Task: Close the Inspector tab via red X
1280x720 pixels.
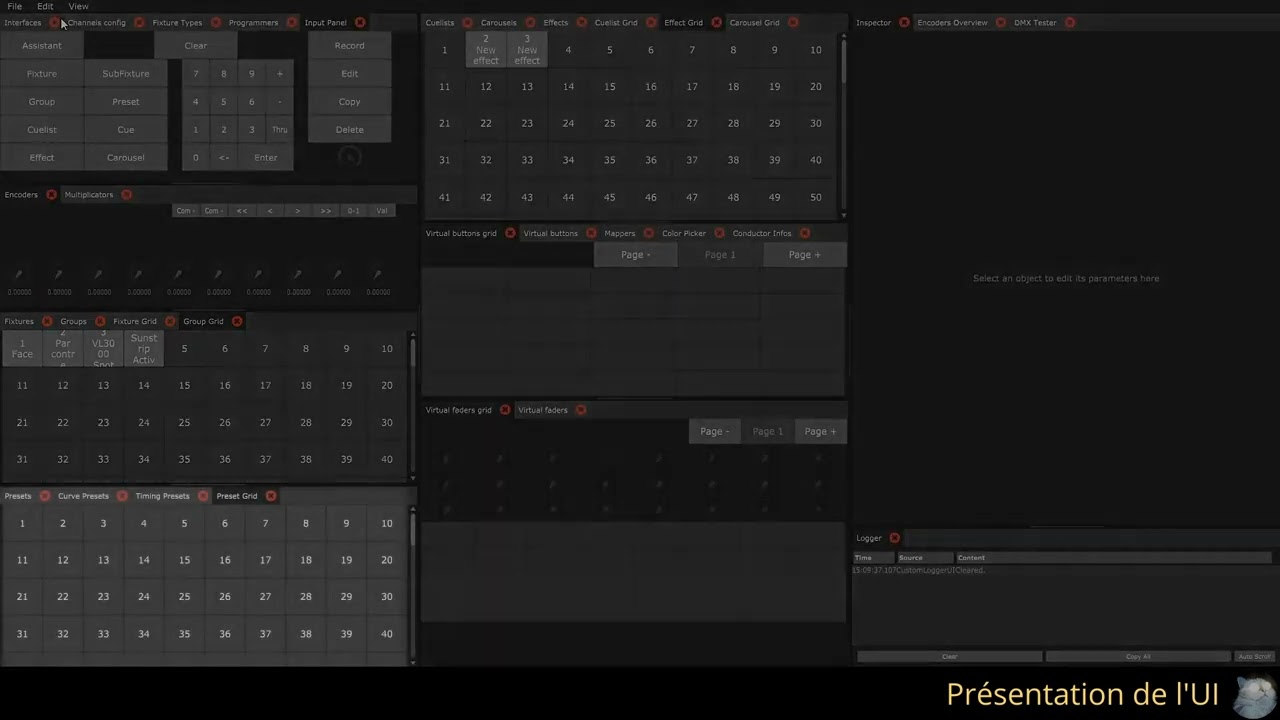Action: (904, 22)
